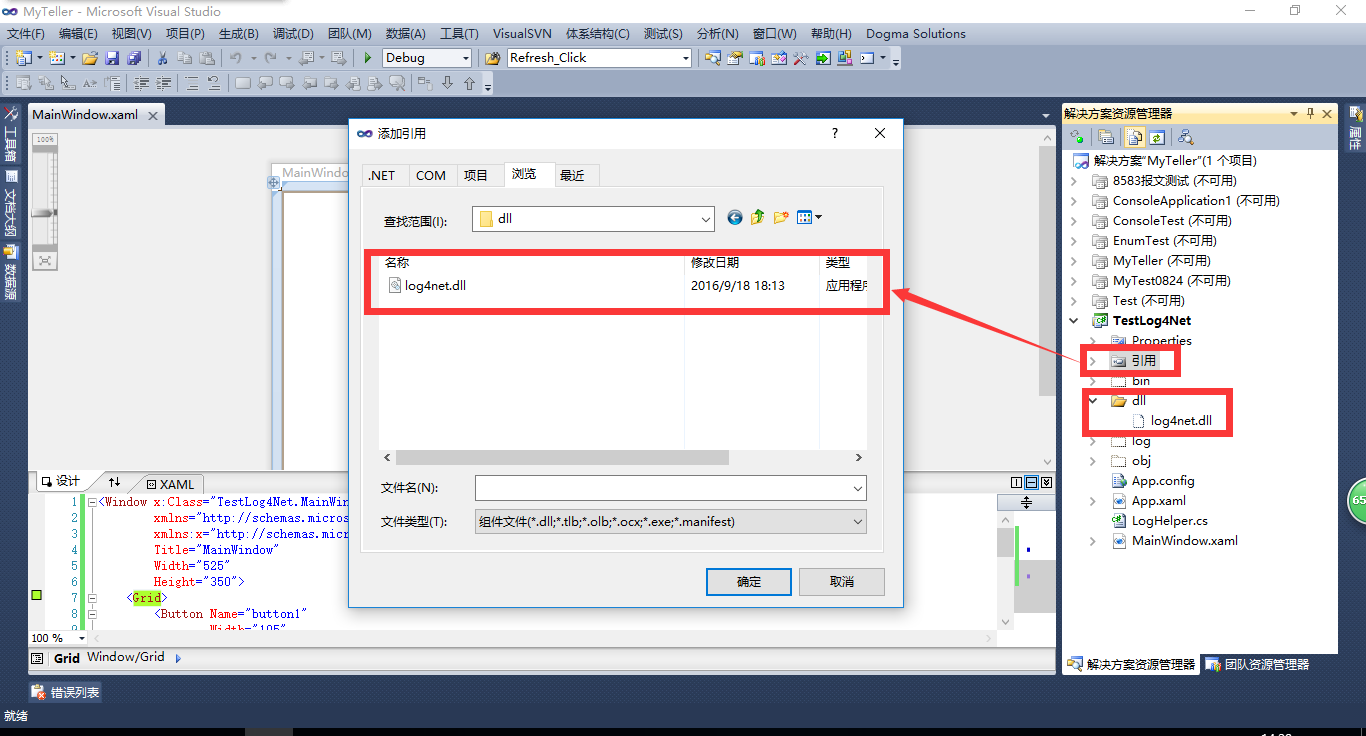This screenshot has height=736, width=1366.
Task: Create new folder using dialog folder icon
Action: (781, 217)
